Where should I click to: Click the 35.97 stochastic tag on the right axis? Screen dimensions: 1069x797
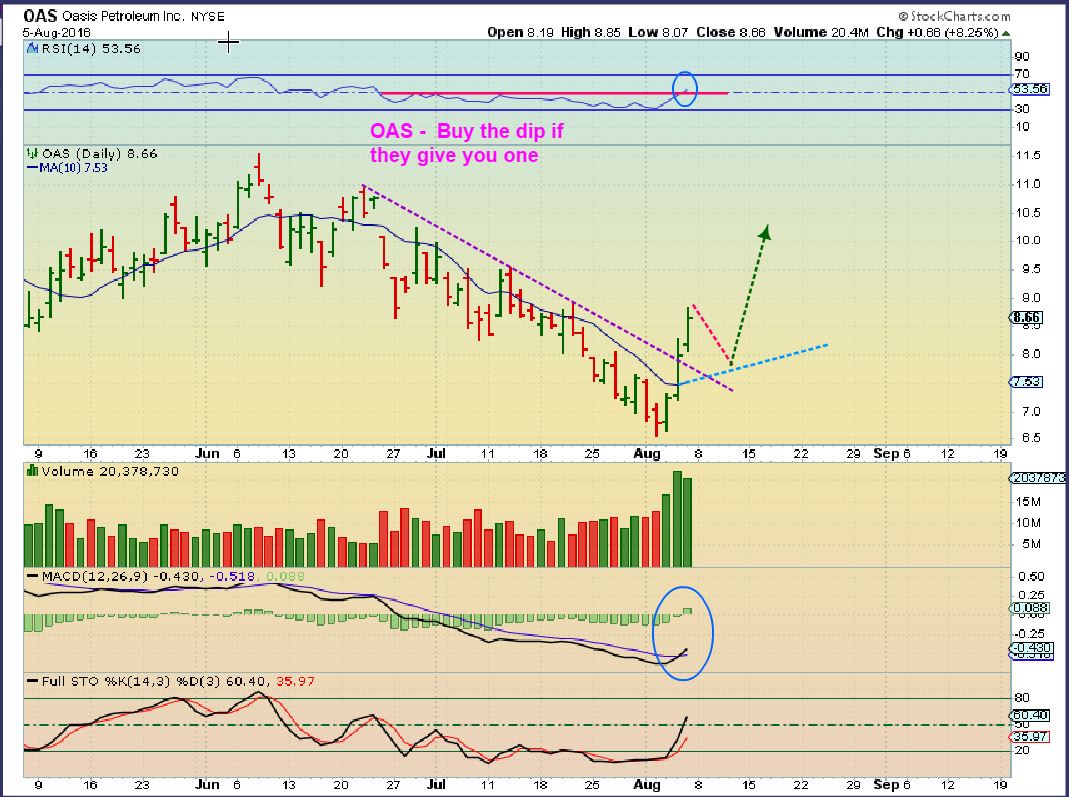(x=1030, y=736)
